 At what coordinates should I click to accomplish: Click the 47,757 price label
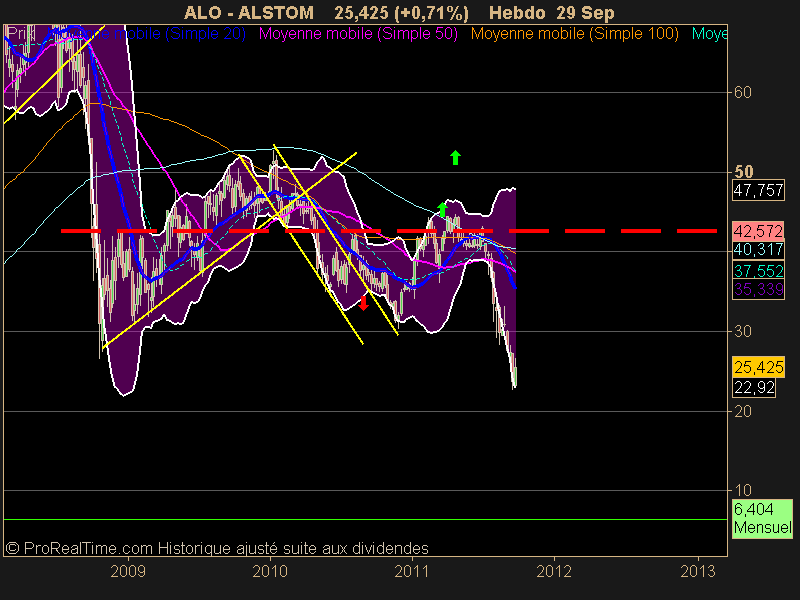click(758, 190)
